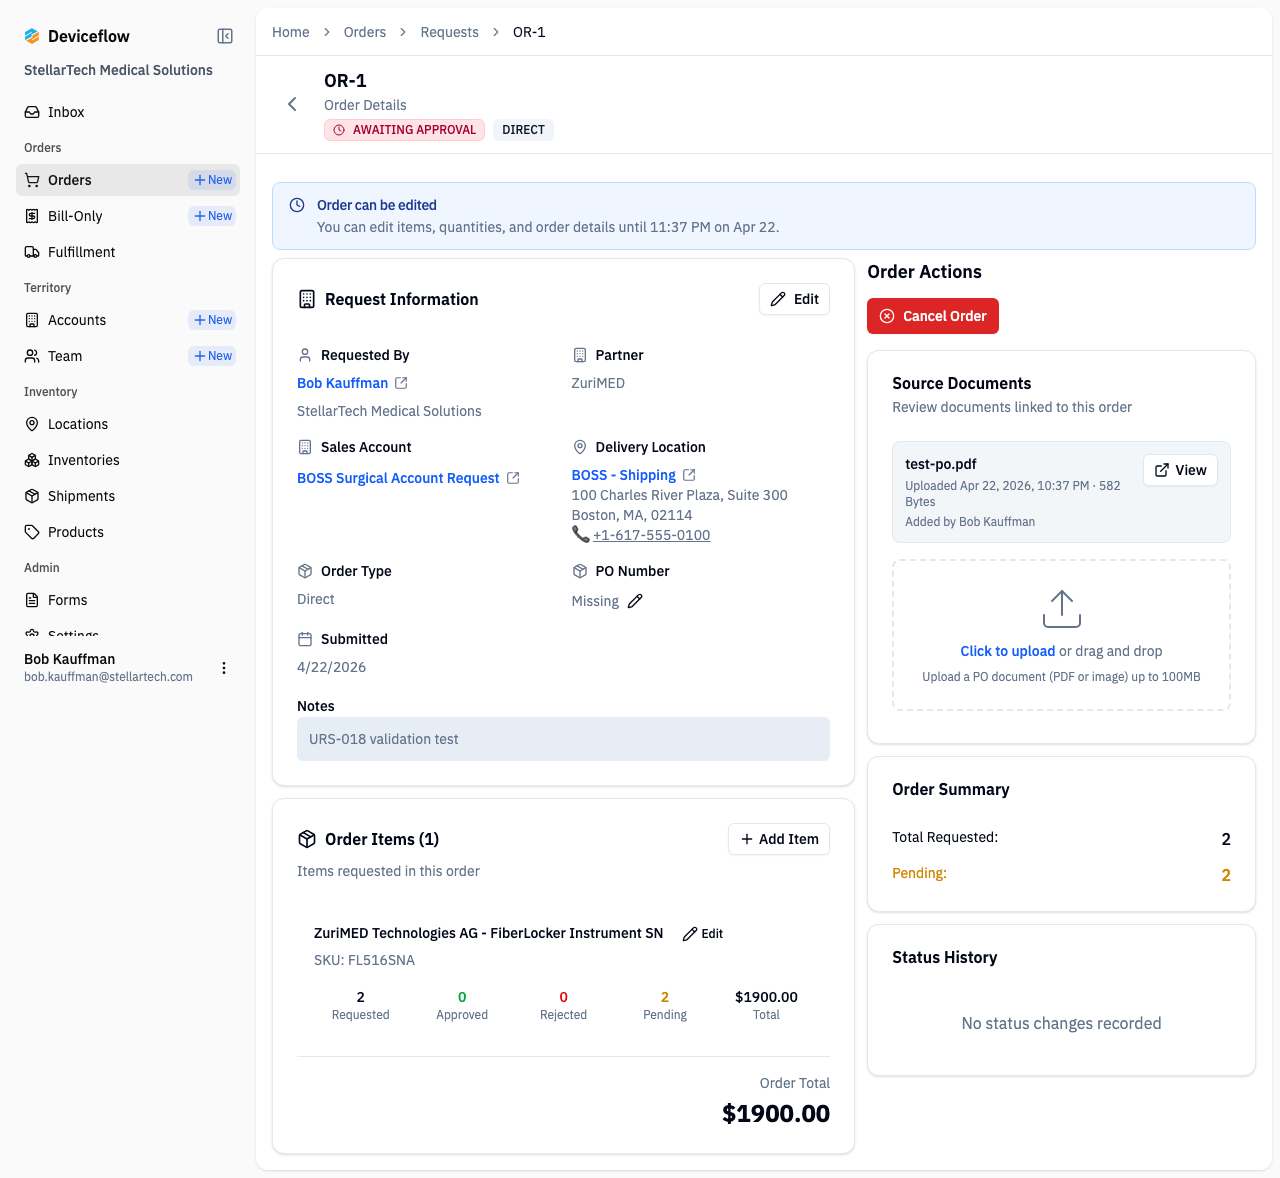The height and width of the screenshot is (1178, 1280).
Task: Call the +1-617-555-0100 phone link
Action: [651, 535]
